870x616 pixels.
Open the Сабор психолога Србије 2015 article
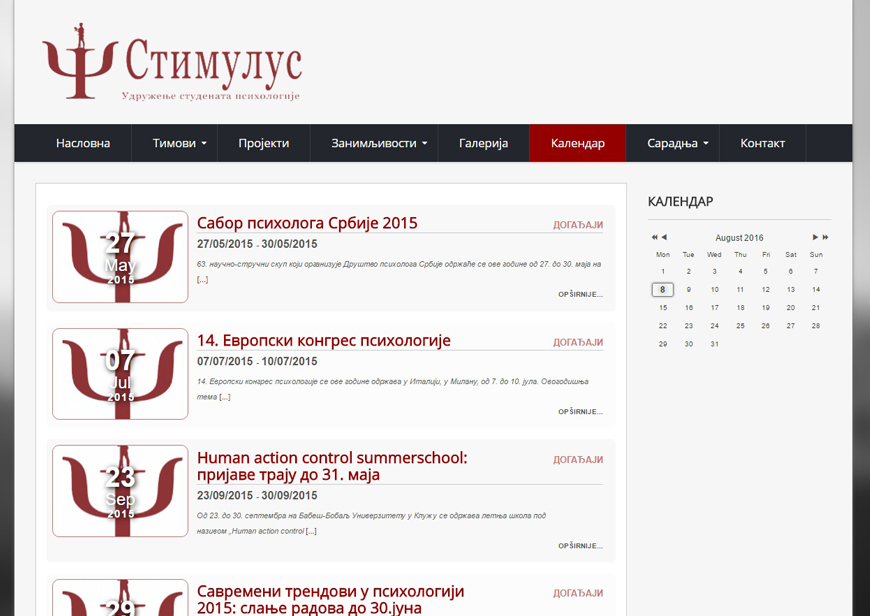307,223
